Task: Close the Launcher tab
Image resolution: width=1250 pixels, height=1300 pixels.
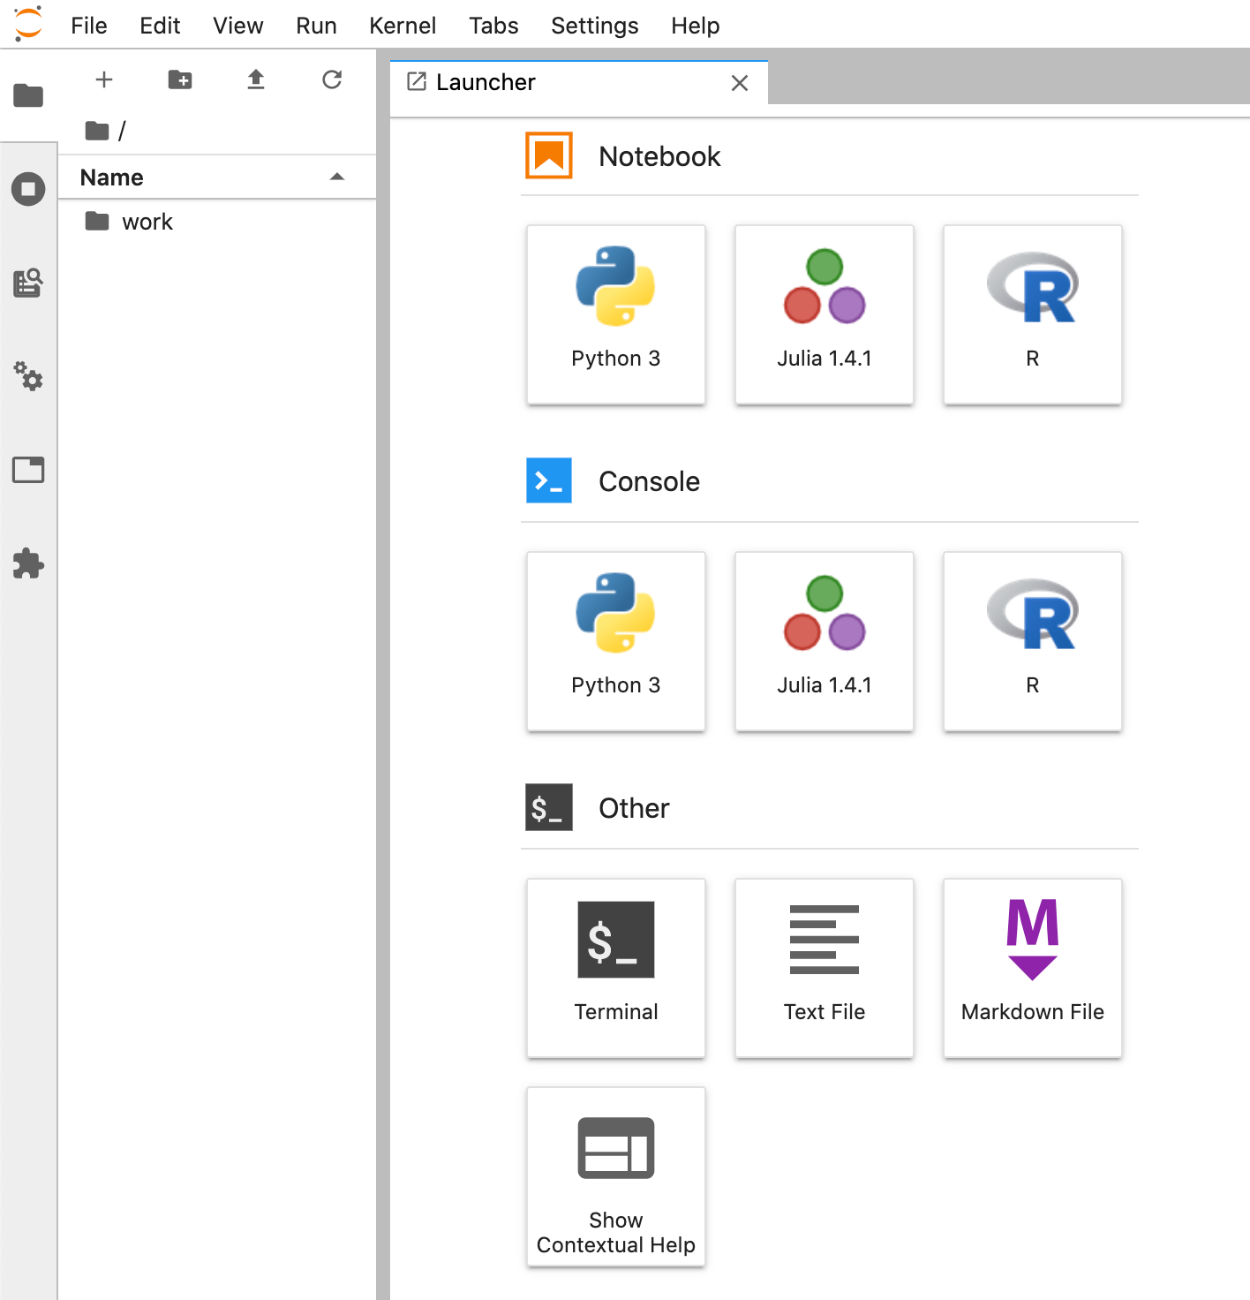Action: (x=740, y=83)
